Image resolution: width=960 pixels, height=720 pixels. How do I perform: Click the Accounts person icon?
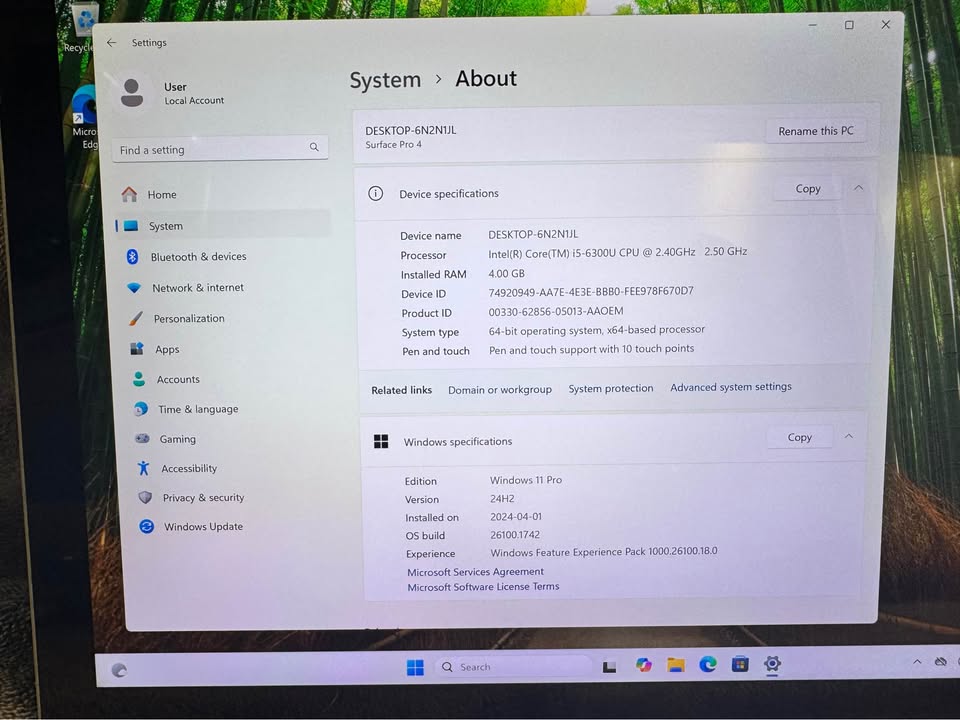coord(139,379)
